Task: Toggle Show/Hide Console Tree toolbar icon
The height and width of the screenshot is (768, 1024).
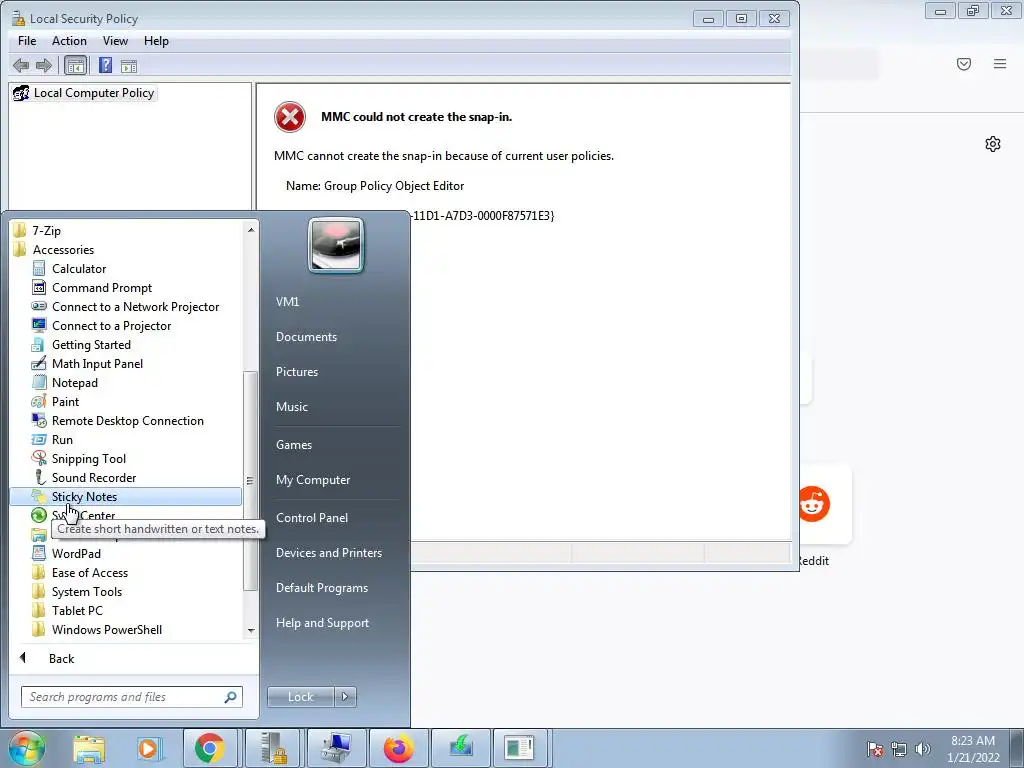Action: pyautogui.click(x=76, y=65)
